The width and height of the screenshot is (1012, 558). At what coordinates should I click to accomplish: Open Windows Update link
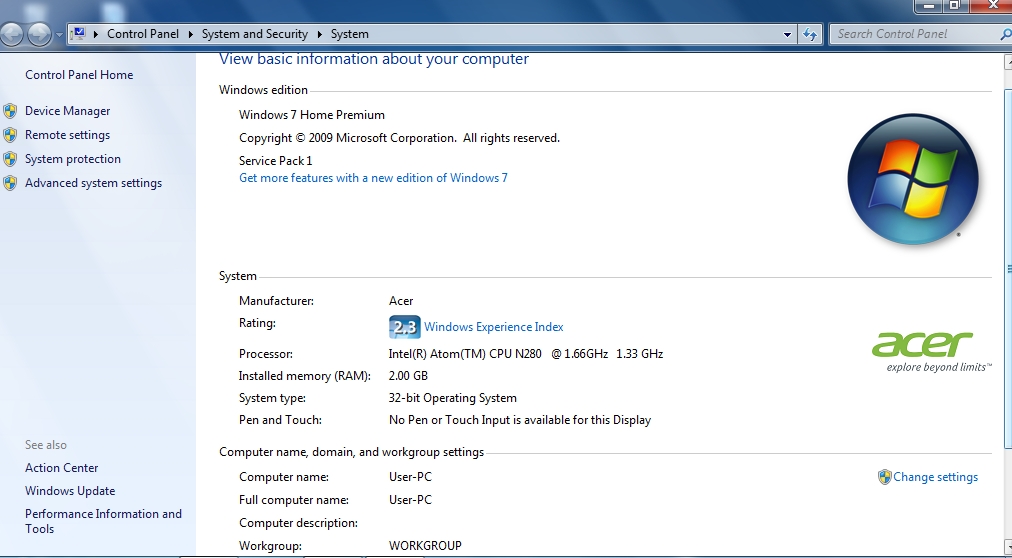(70, 491)
